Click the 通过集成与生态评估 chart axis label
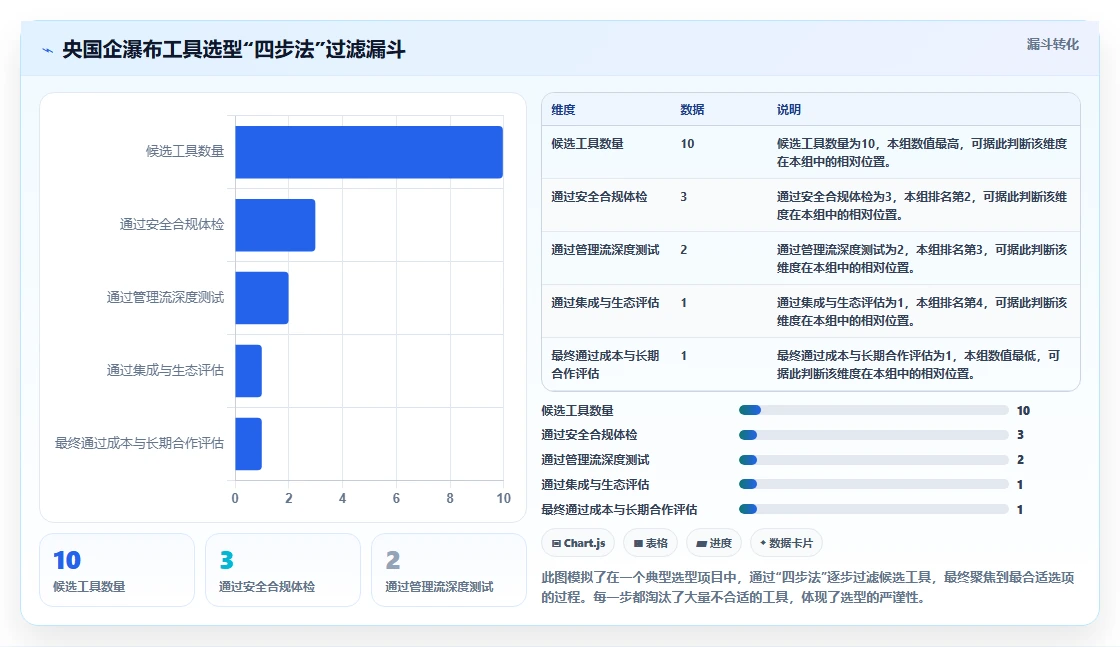This screenshot has height=647, width=1120. [165, 370]
